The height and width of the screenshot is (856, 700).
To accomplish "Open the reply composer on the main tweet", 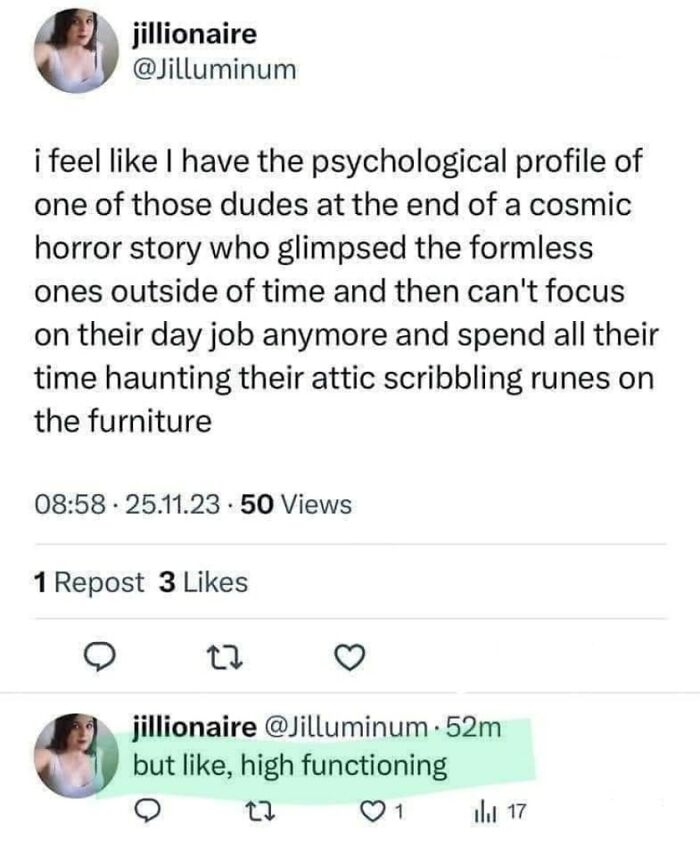I will pyautogui.click(x=97, y=655).
